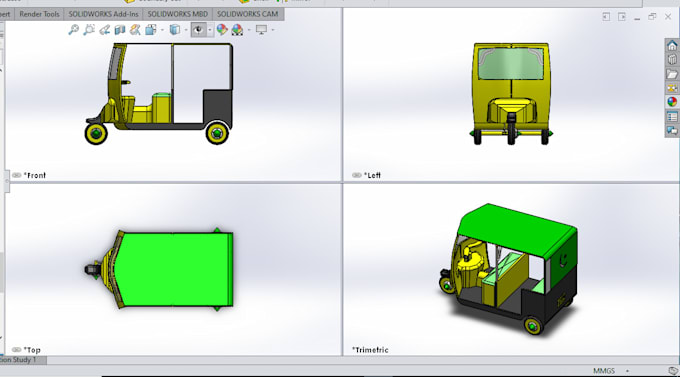Switch to the Render Tools tab
The image size is (680, 377).
tap(39, 14)
